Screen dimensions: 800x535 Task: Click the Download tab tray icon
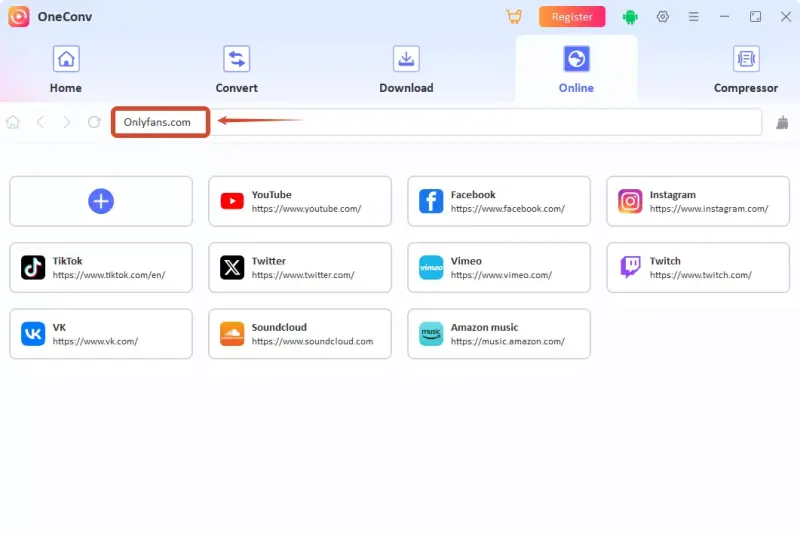pos(406,59)
